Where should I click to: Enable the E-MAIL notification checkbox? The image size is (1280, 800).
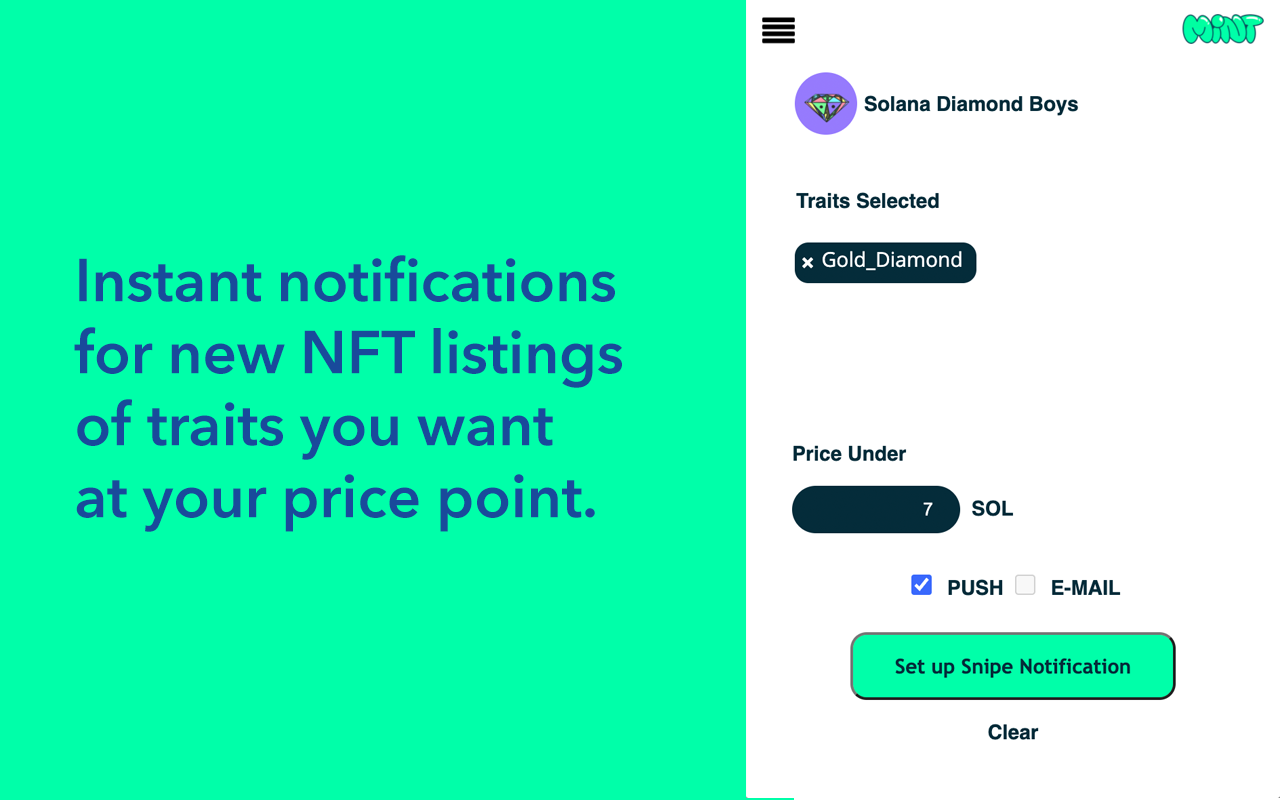coord(1025,585)
